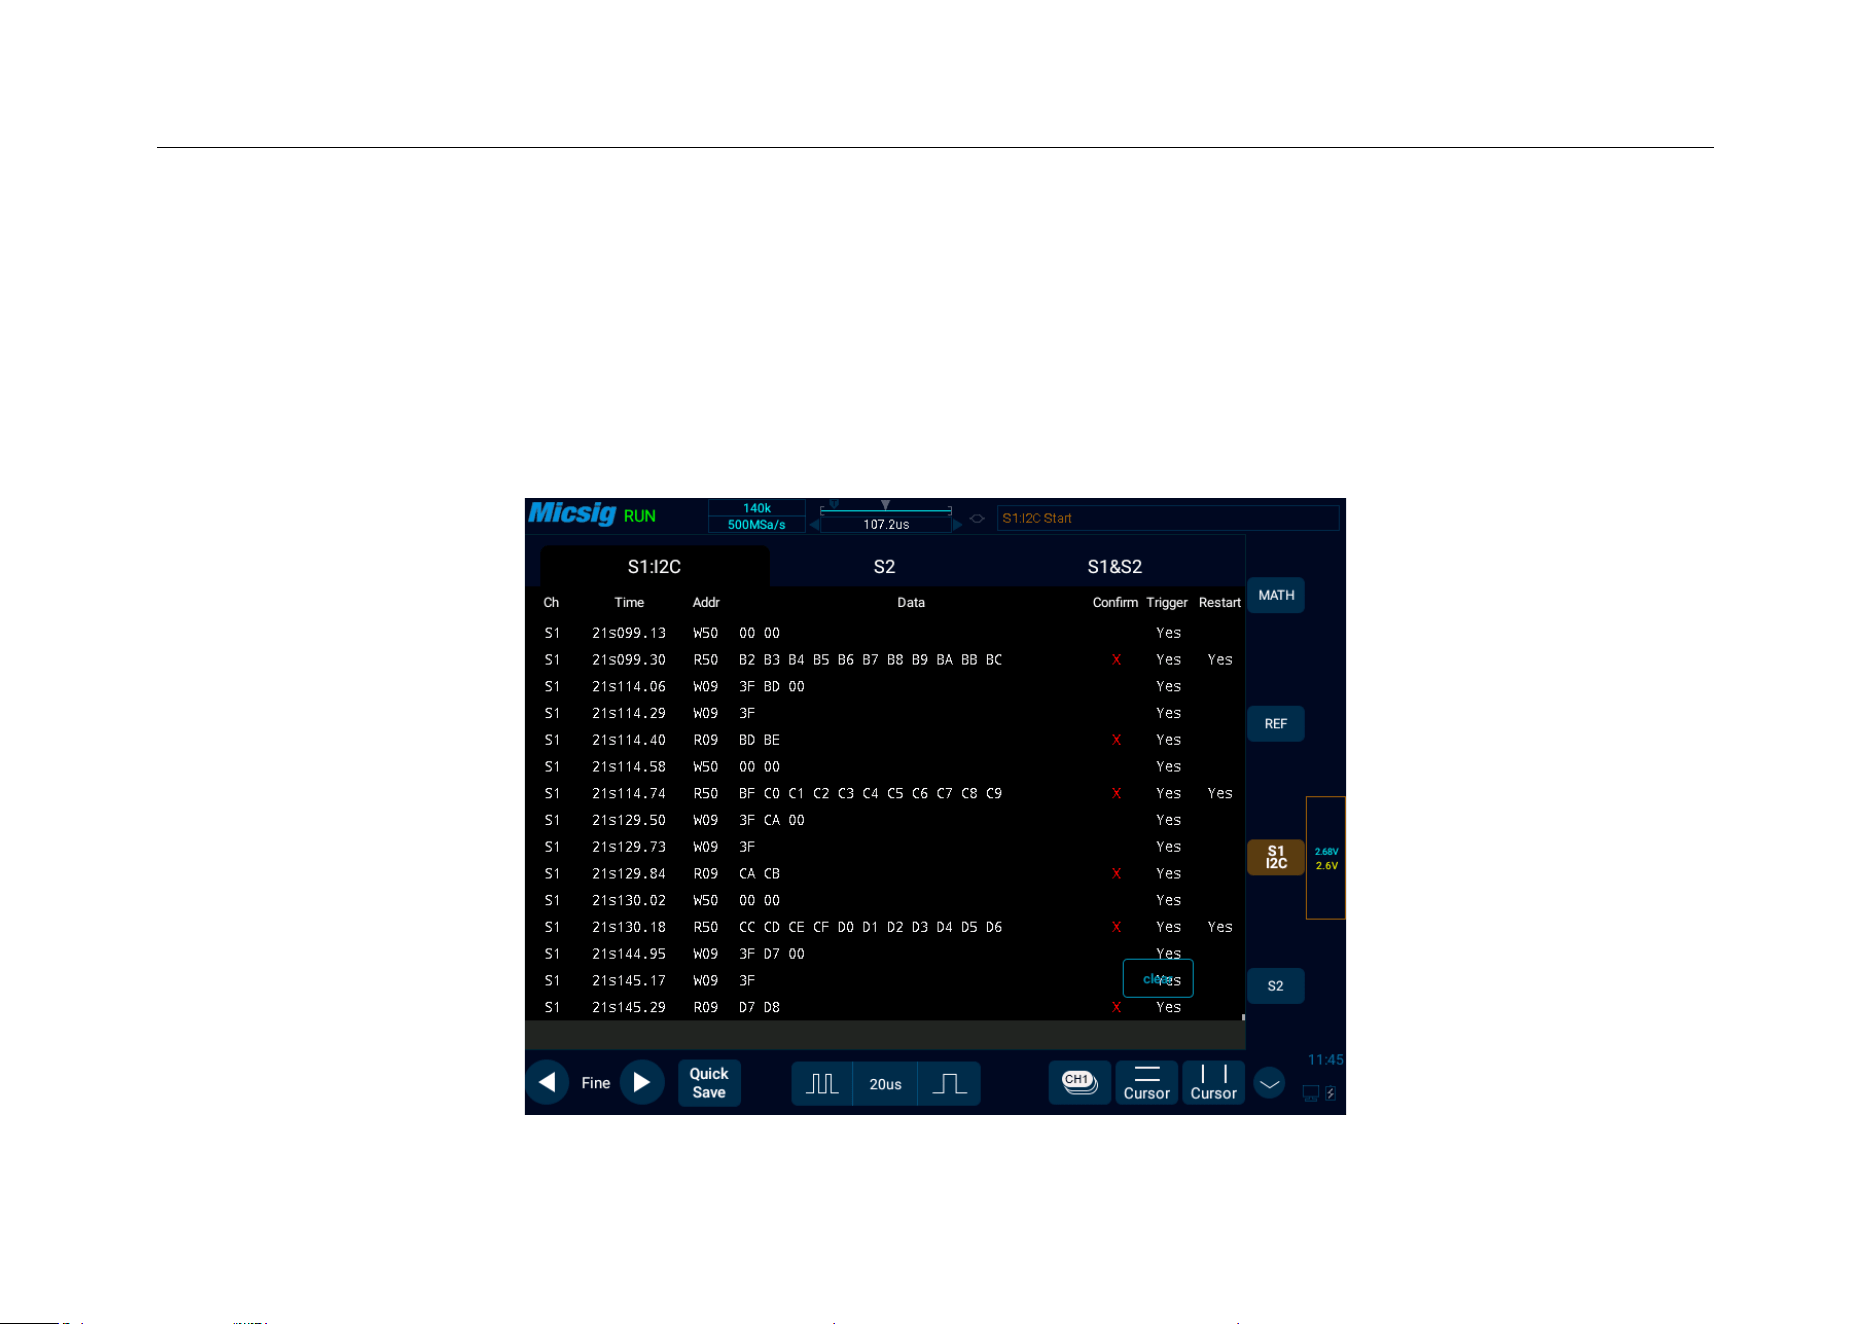This screenshot has width=1872, height=1324.
Task: Switch to the S1:I2C tab
Action: tap(654, 567)
